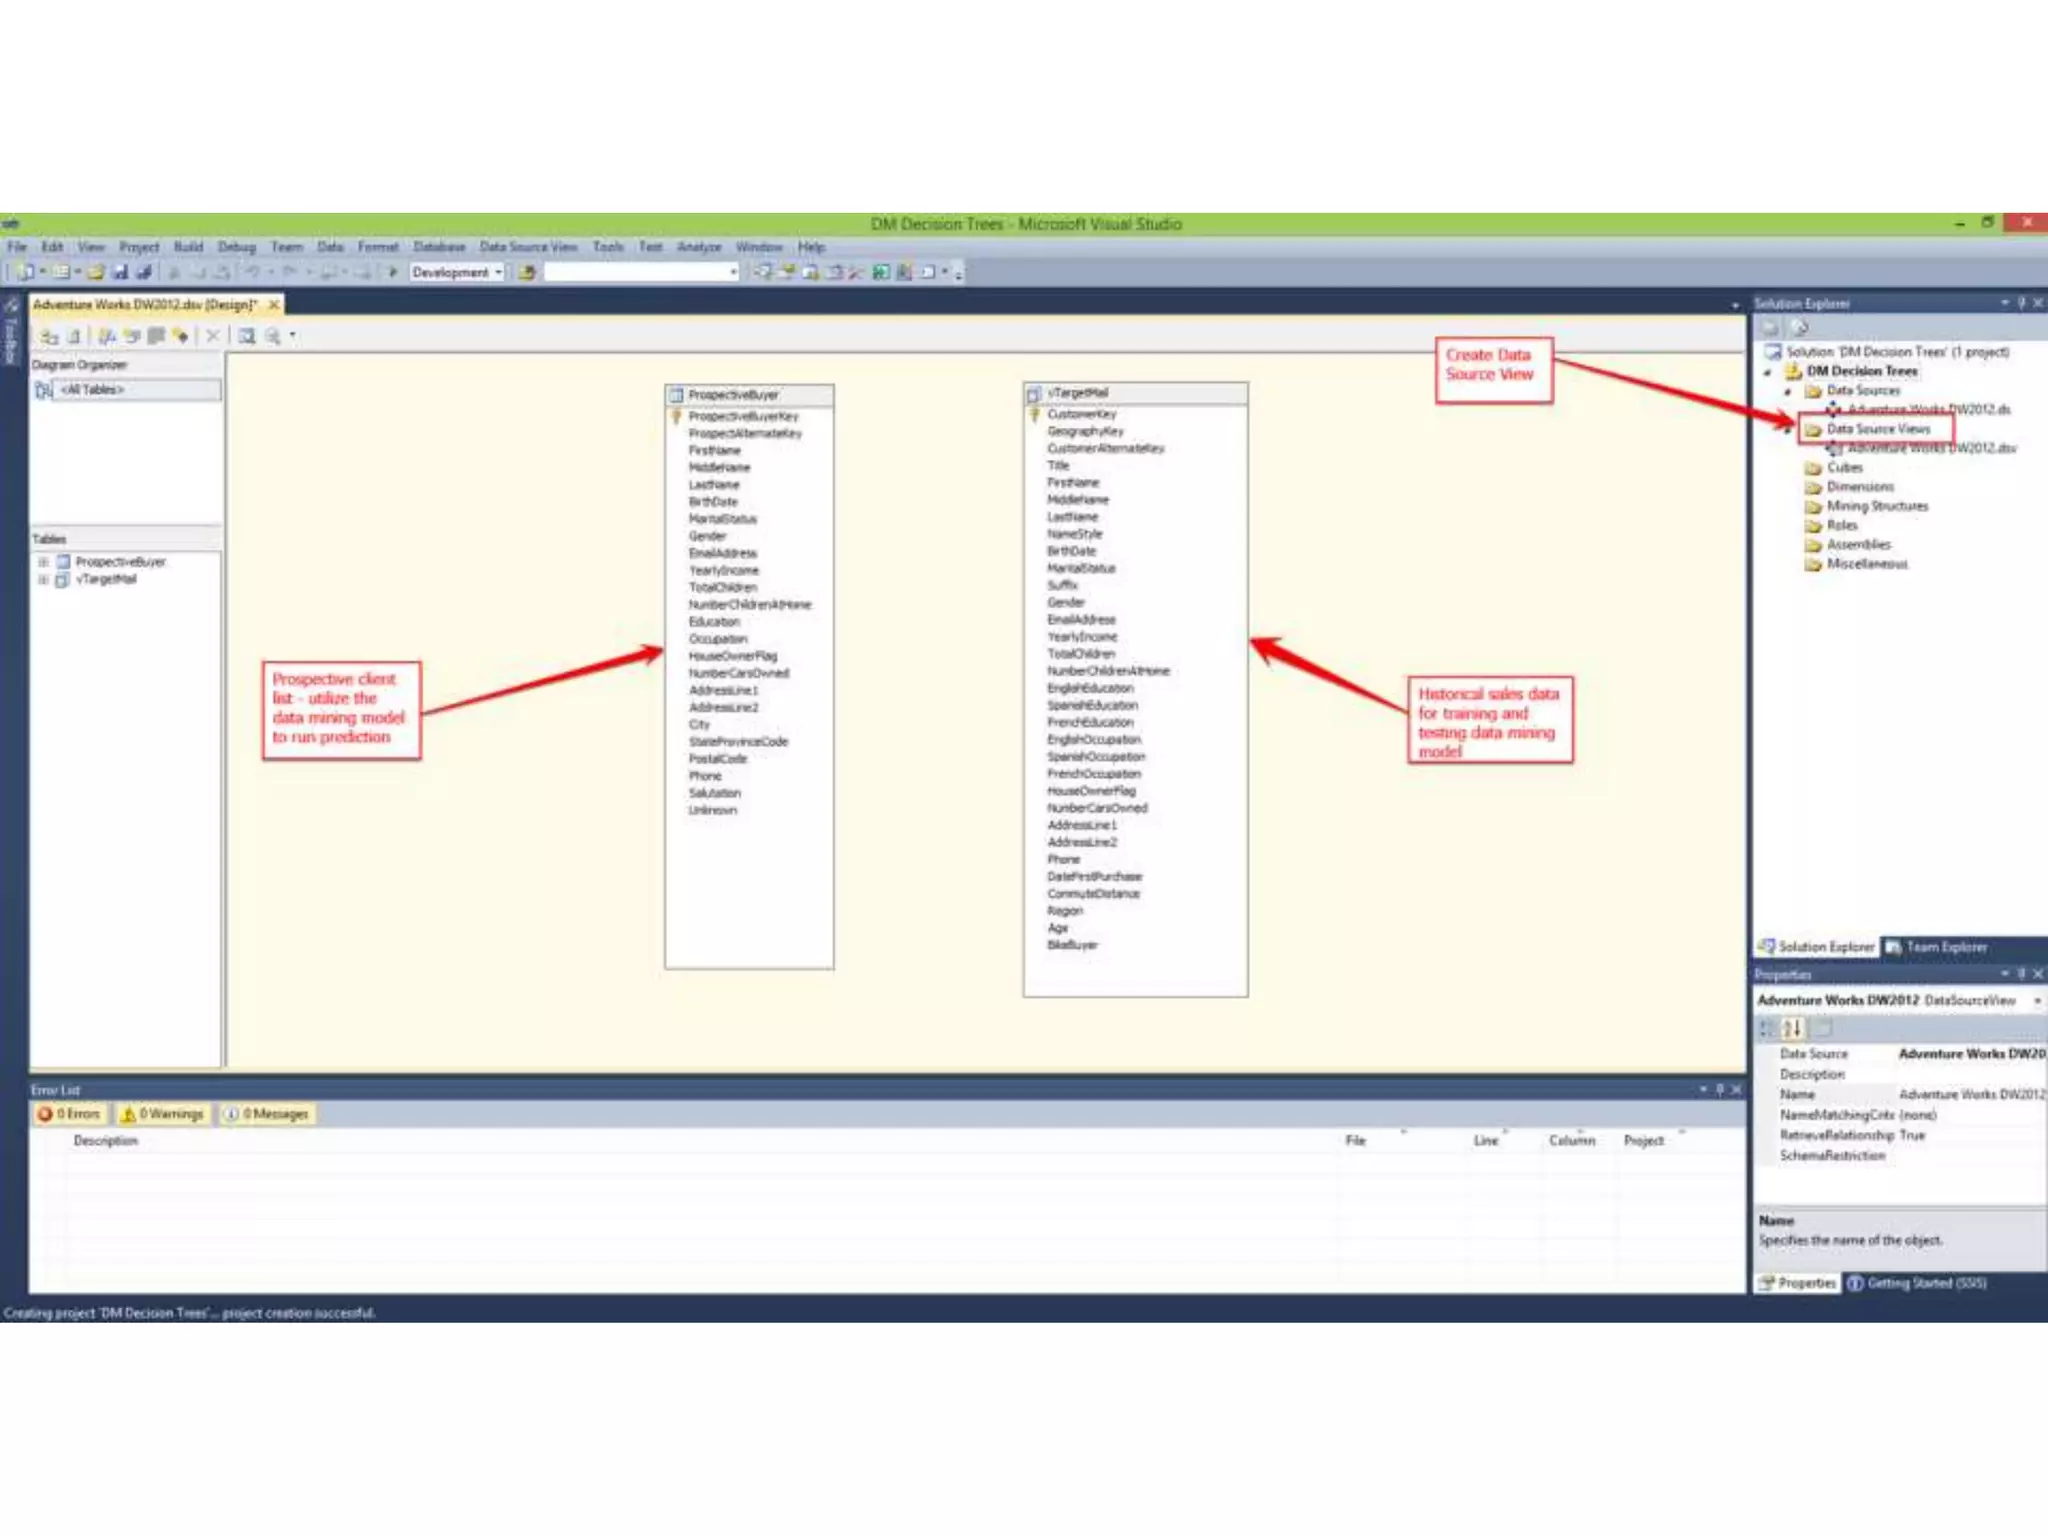
Task: Click the Zoom magnifier icon in DSV toolbar
Action: coord(272,336)
